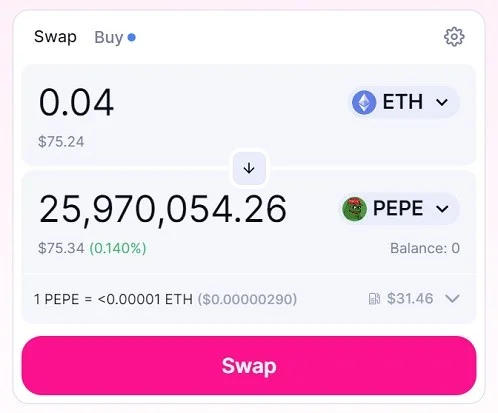
Task: Click the Balance: 0 label
Action: [425, 248]
